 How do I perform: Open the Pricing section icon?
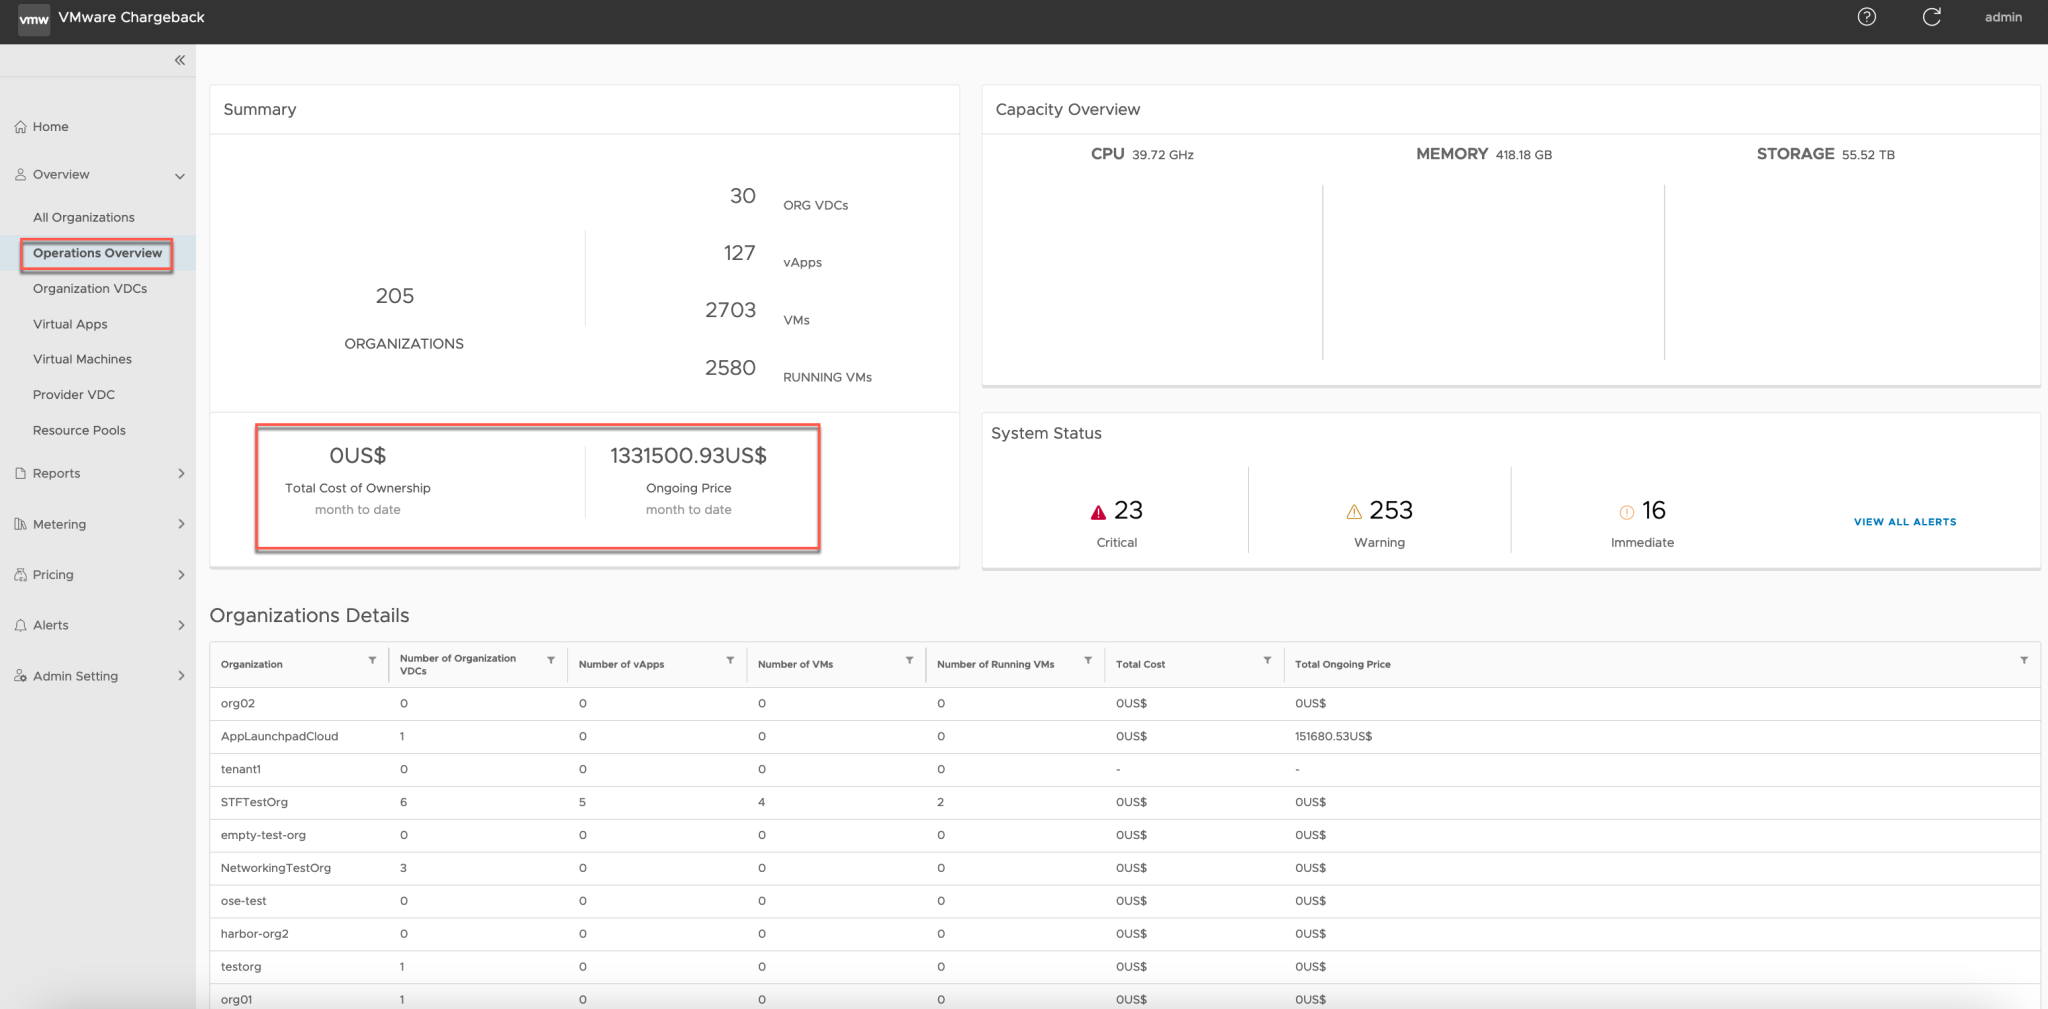tap(20, 574)
